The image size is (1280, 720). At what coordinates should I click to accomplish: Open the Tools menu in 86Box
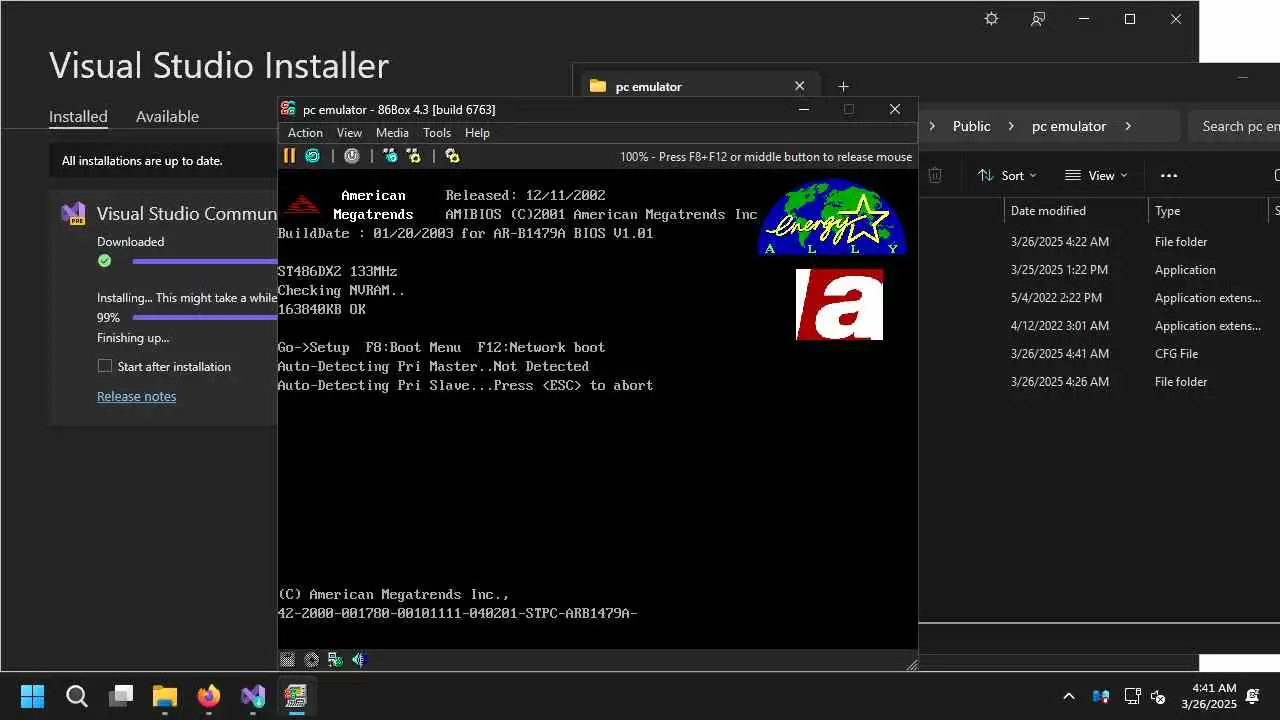click(x=437, y=133)
